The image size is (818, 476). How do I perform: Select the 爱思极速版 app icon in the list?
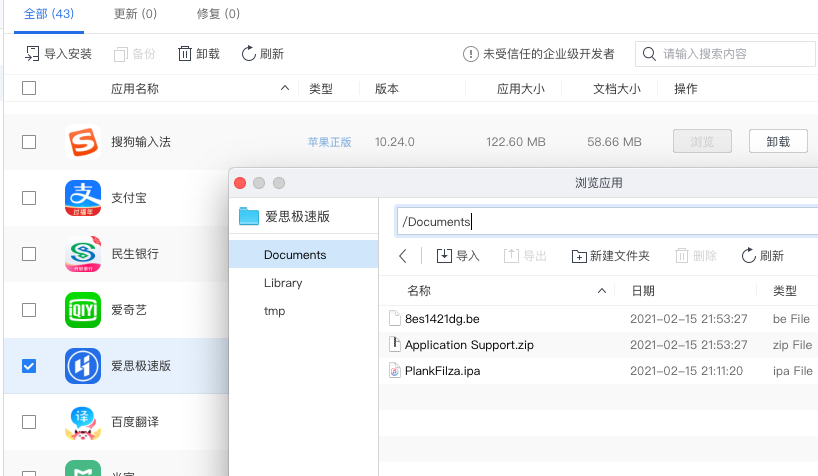[83, 366]
